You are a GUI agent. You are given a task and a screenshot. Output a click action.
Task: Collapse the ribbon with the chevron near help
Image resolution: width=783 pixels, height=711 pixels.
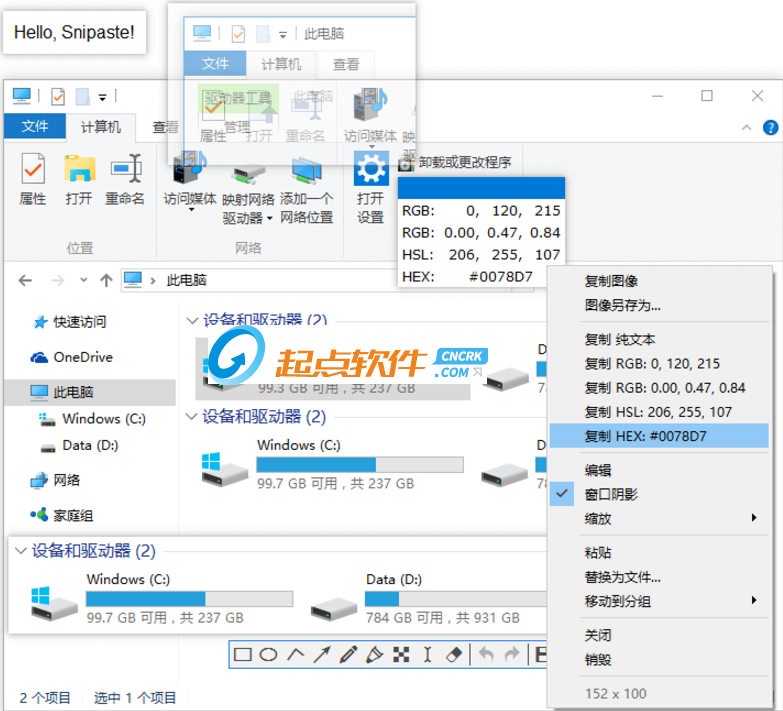[x=747, y=128]
